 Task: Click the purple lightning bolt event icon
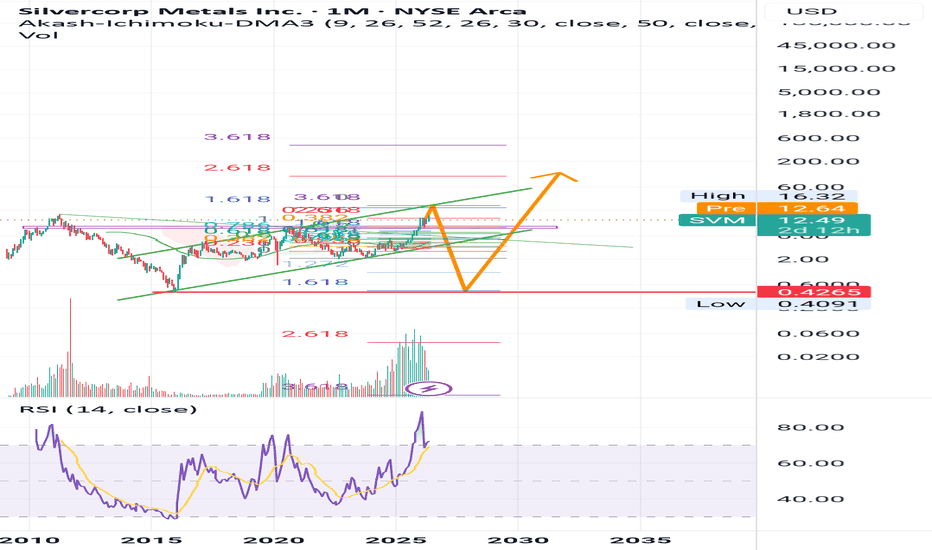429,389
